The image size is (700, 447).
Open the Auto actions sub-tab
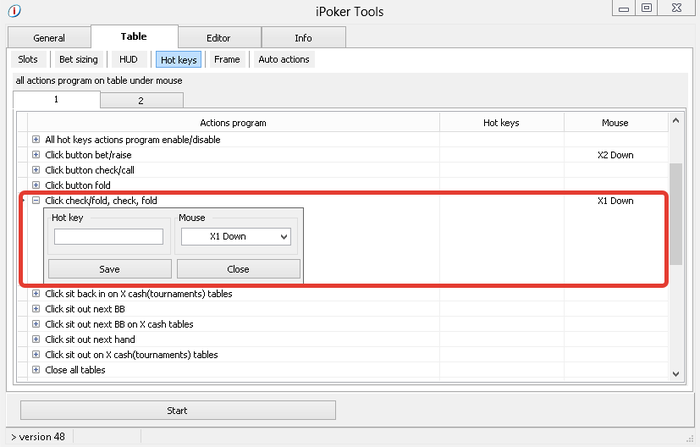[284, 59]
